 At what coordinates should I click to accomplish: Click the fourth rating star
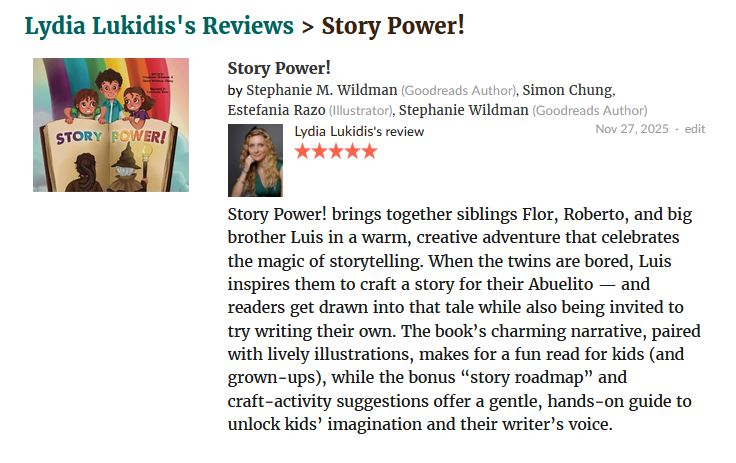pos(353,151)
